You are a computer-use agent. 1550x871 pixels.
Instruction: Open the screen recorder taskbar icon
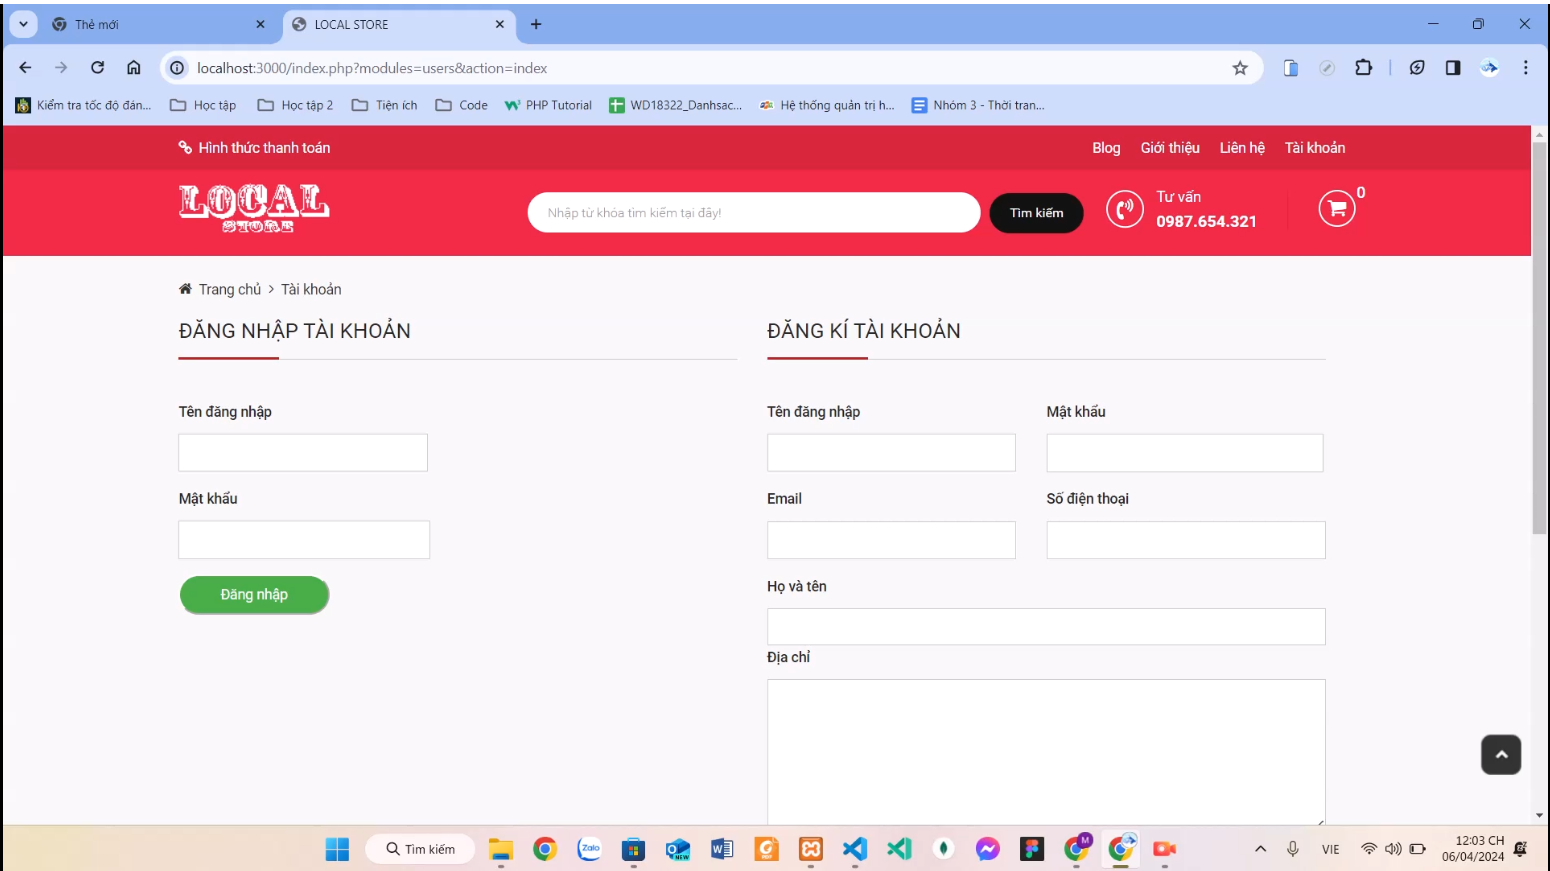1165,849
